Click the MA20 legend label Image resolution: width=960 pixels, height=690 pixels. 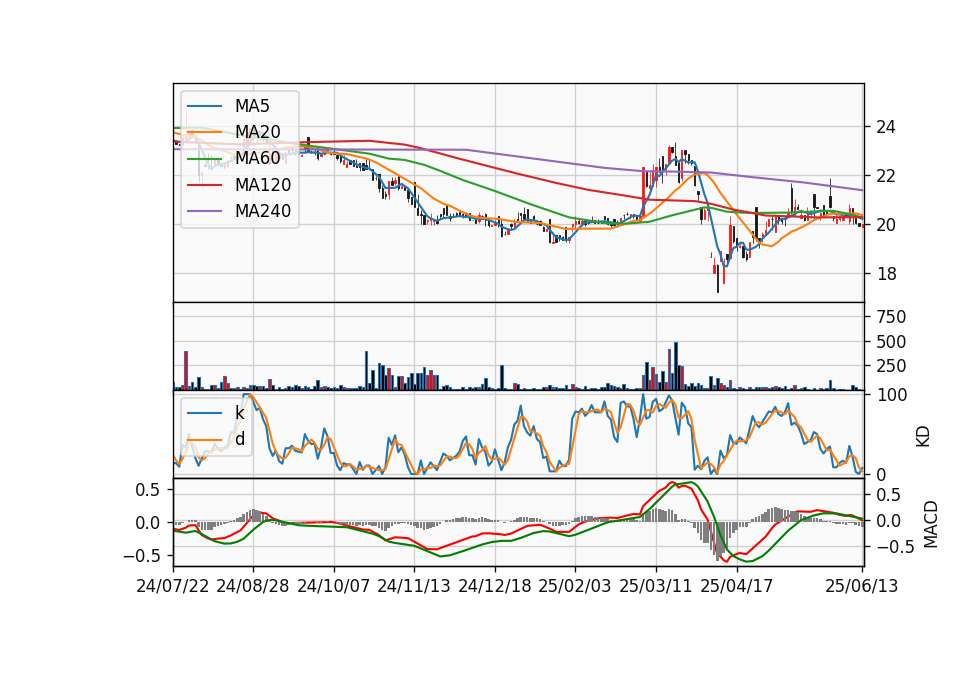coord(258,132)
